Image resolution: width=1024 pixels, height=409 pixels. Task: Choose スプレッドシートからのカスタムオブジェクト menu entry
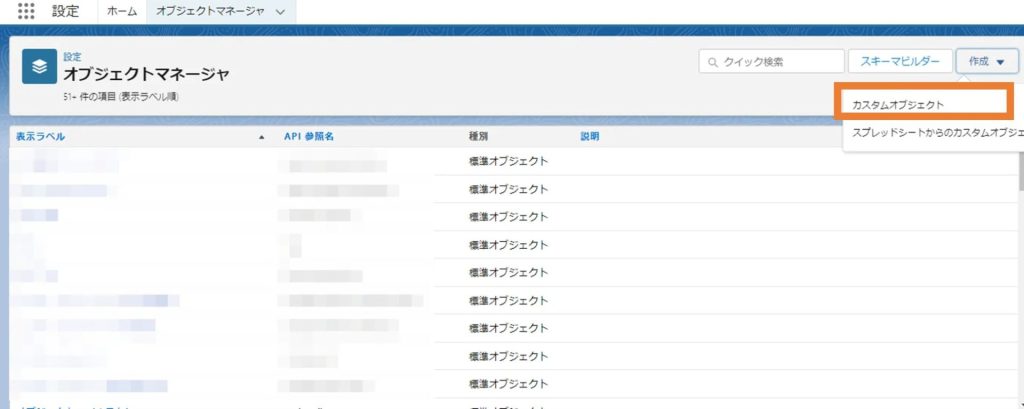937,133
